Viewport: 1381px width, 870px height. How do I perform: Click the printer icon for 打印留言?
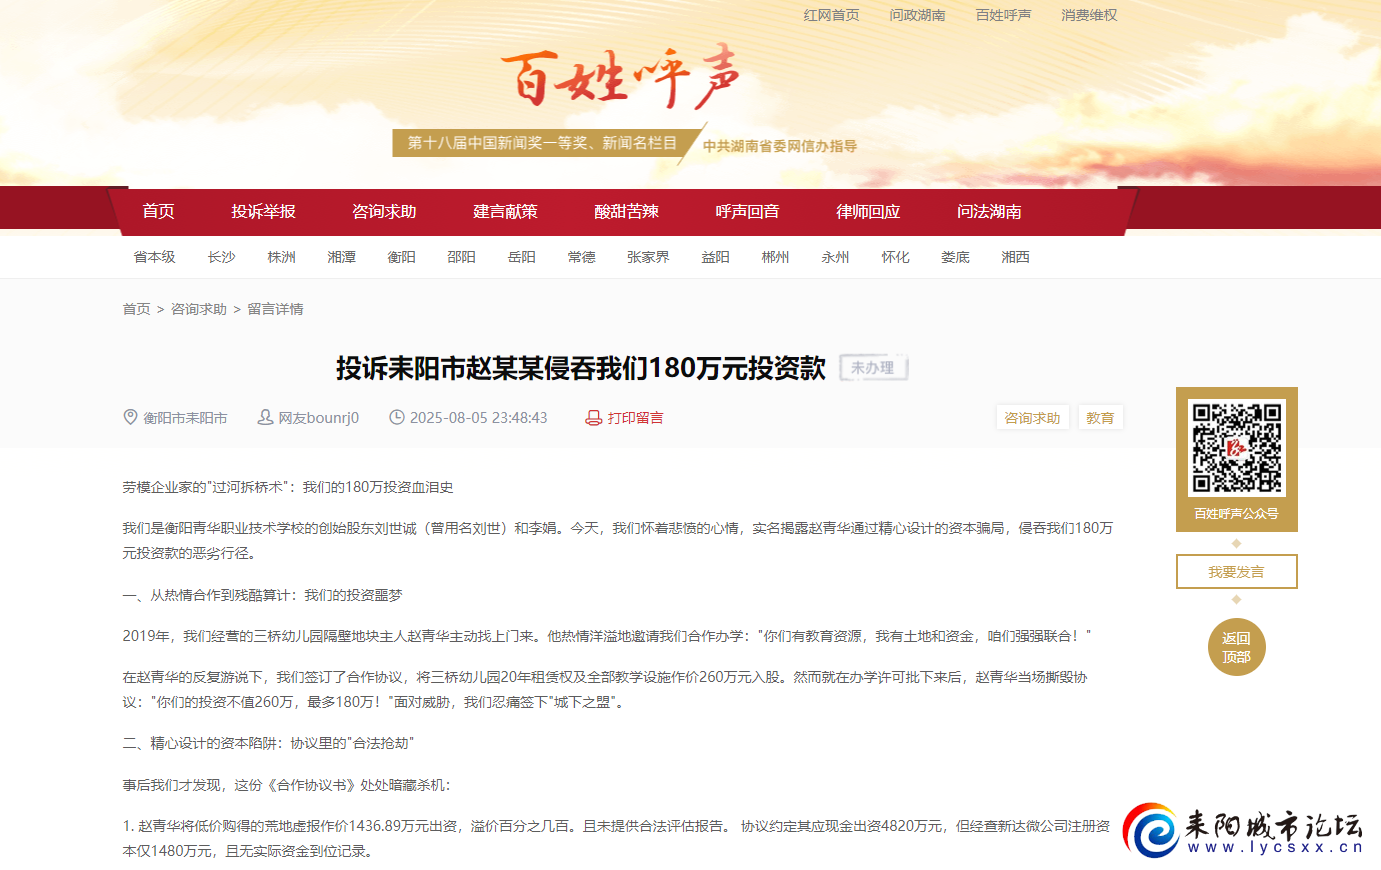592,417
